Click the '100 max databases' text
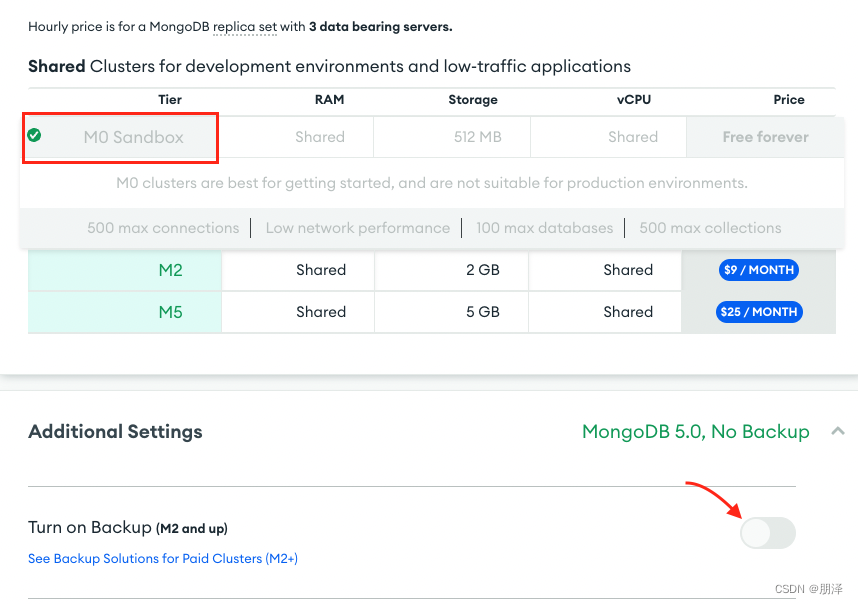The height and width of the screenshot is (604, 858). (544, 228)
